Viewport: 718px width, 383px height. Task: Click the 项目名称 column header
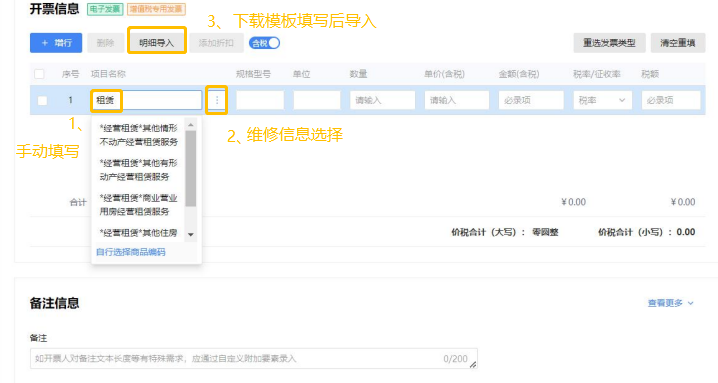(x=109, y=74)
